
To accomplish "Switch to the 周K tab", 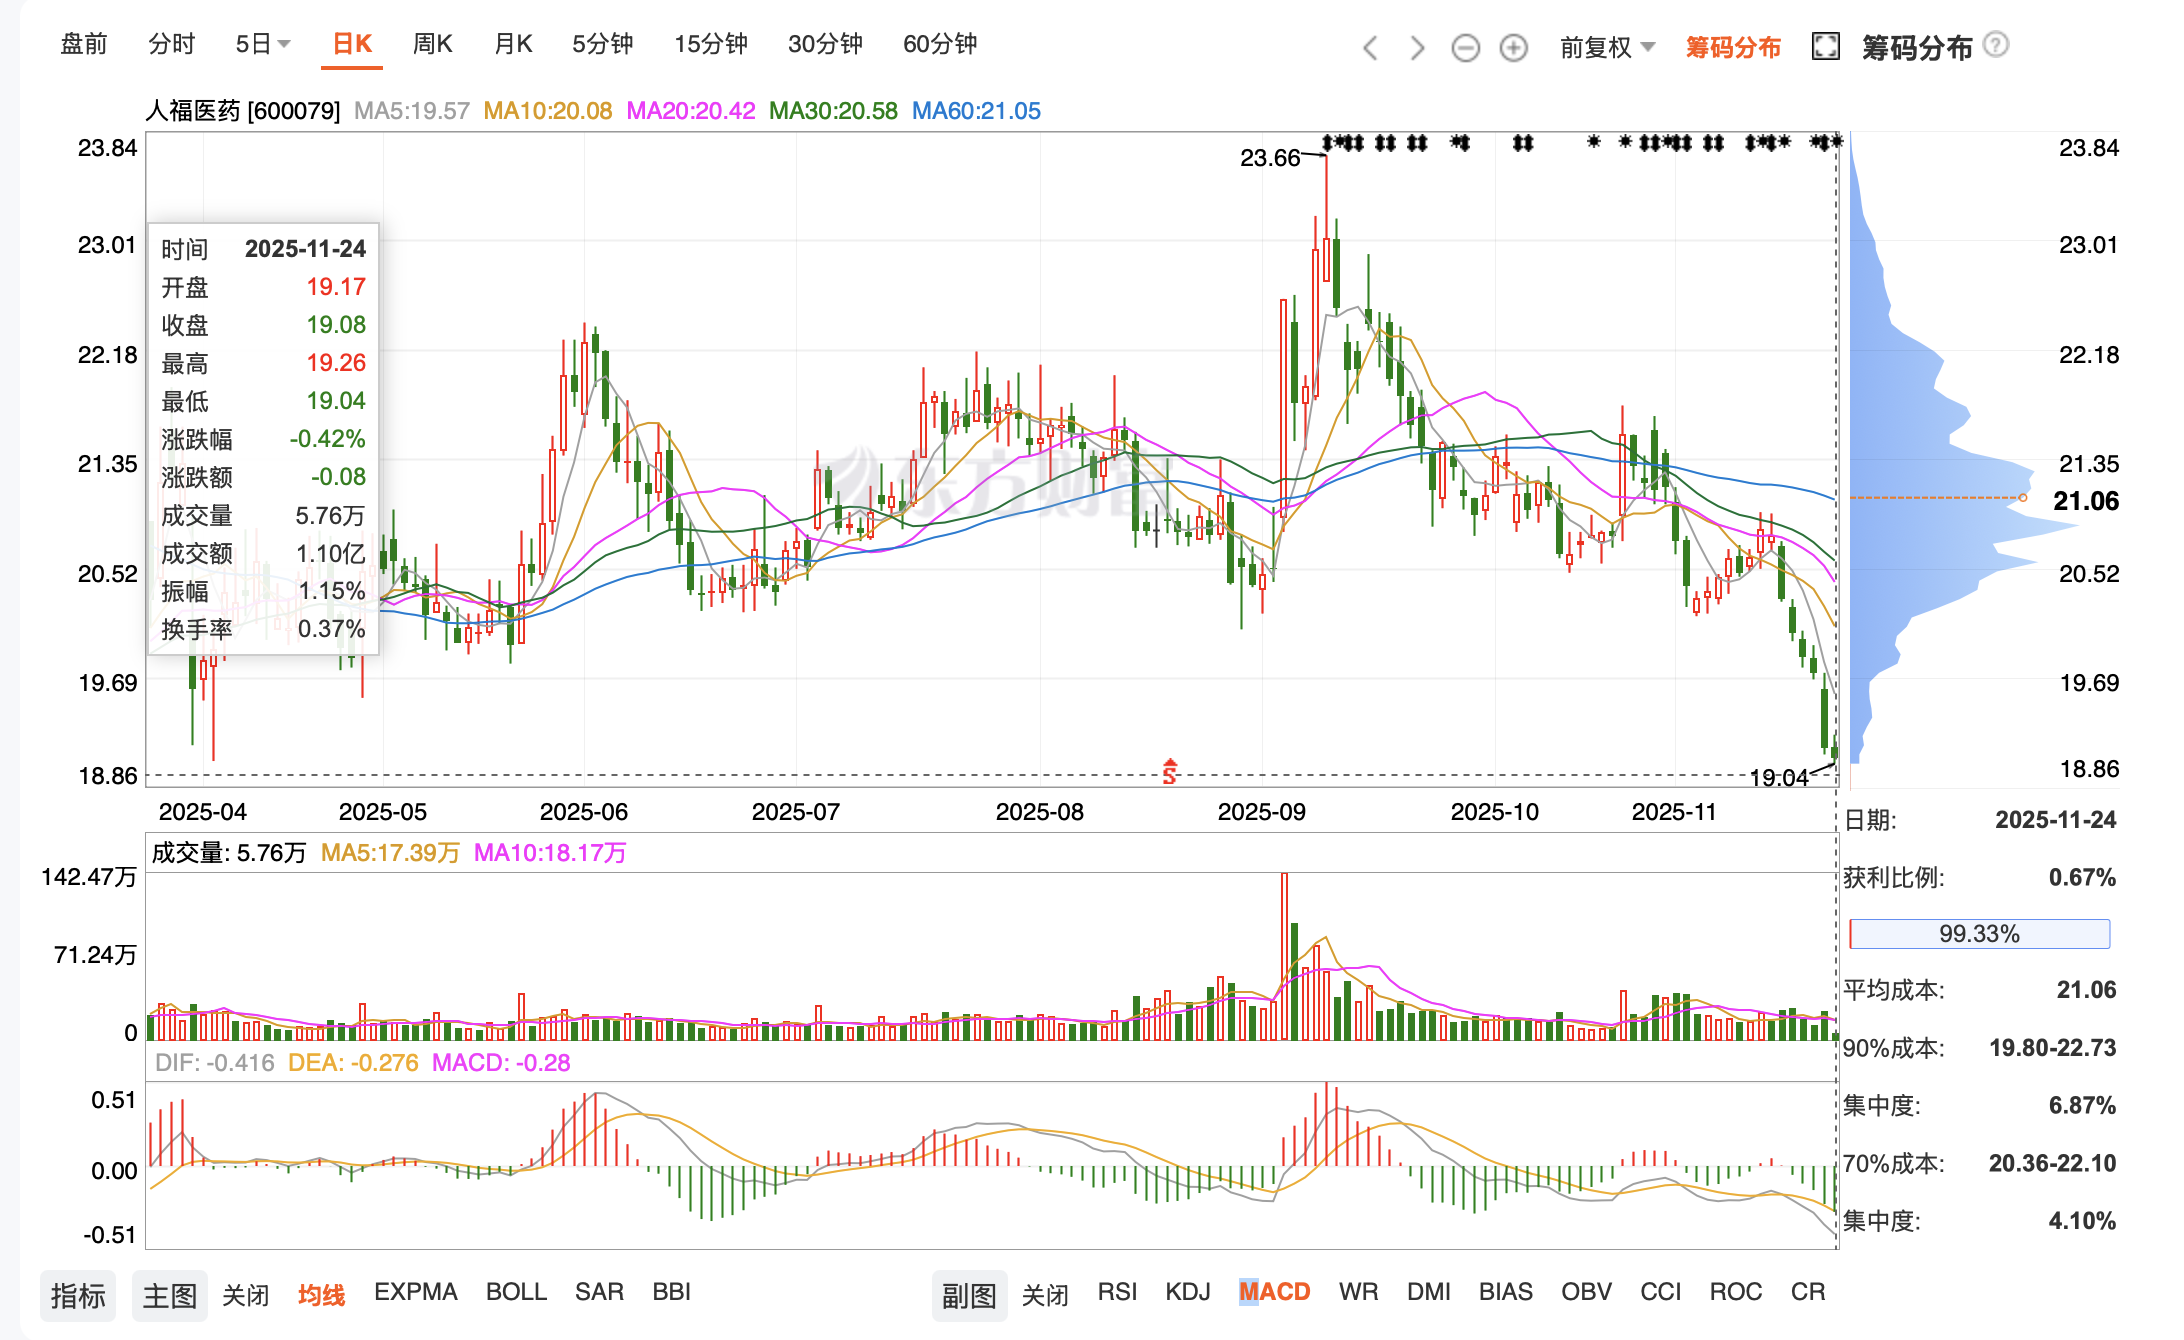I will (x=432, y=44).
